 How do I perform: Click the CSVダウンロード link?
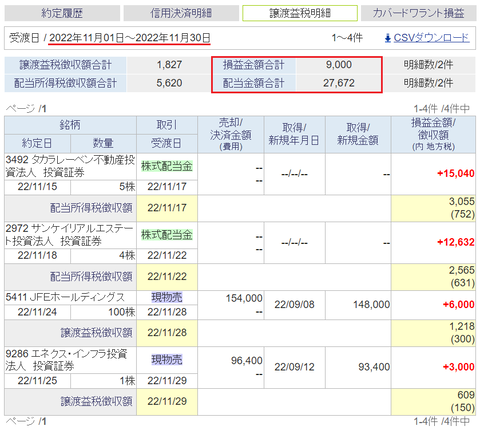[431, 38]
